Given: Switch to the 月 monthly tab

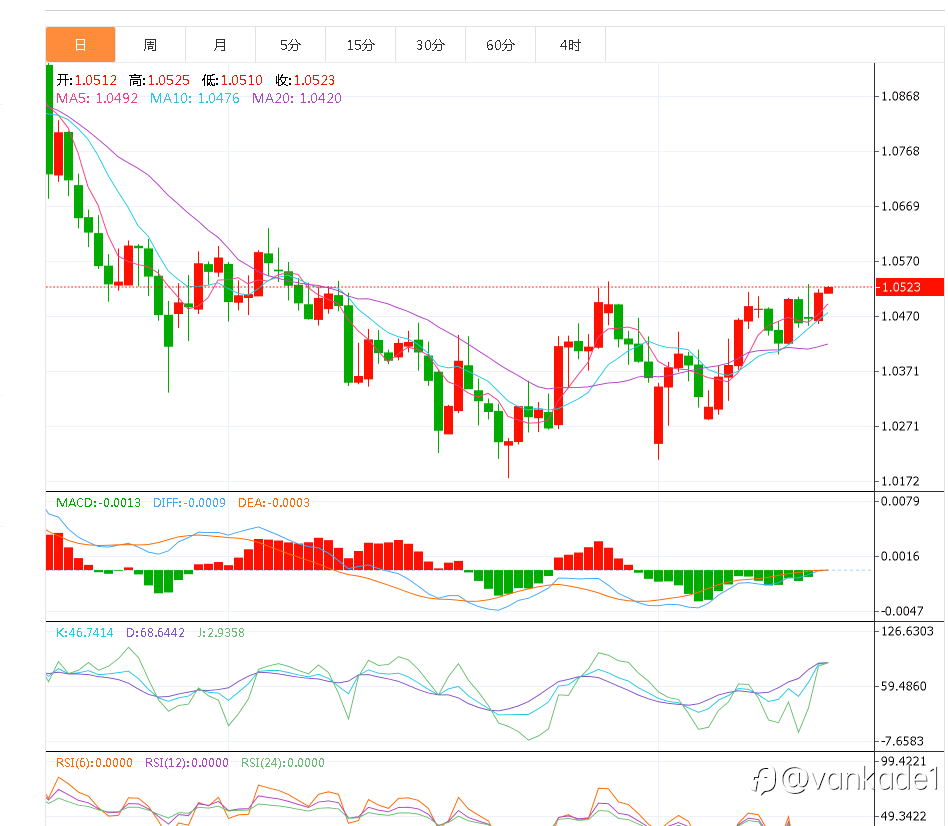Looking at the screenshot, I should coord(221,45).
